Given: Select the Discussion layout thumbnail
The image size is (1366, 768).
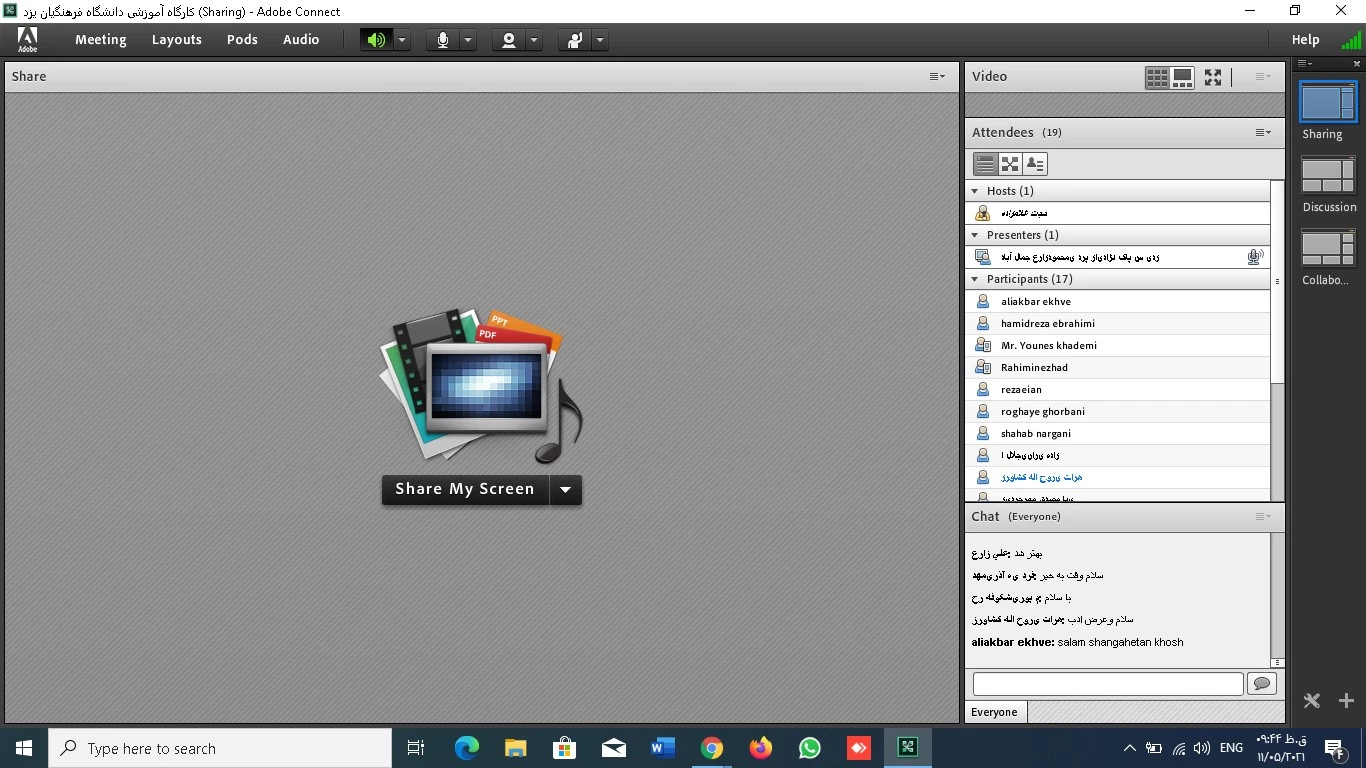Looking at the screenshot, I should point(1328,178).
